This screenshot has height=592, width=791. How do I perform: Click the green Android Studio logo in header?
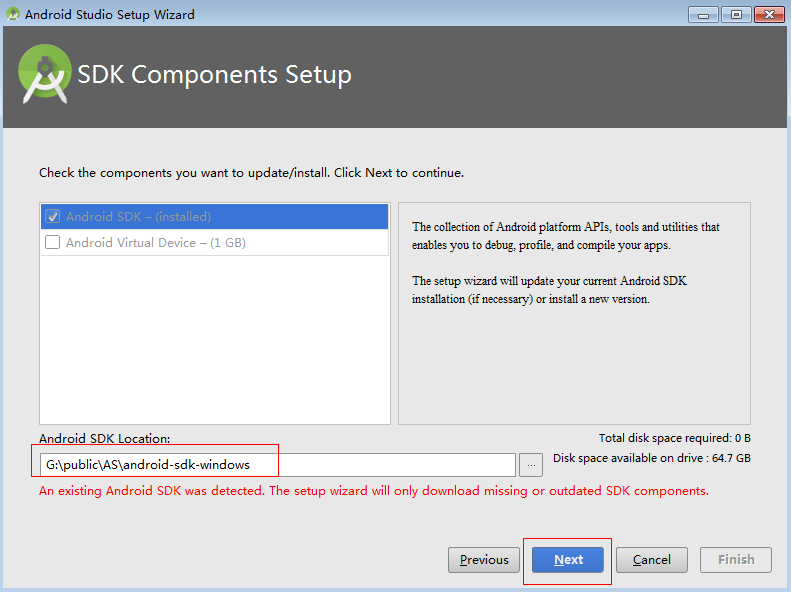(x=44, y=75)
